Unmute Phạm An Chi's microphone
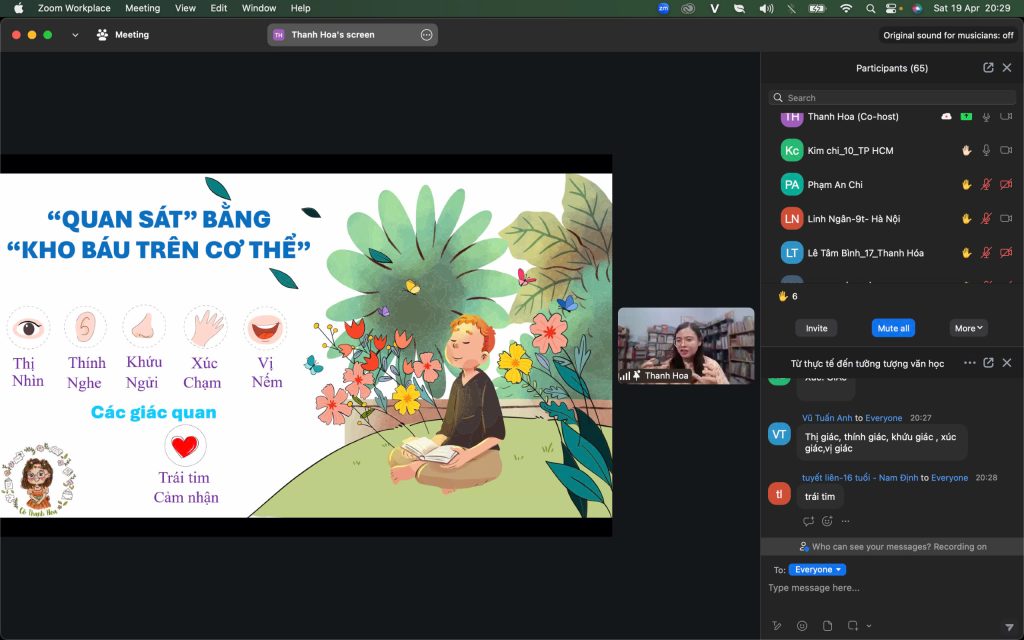The width and height of the screenshot is (1024, 640). [986, 185]
